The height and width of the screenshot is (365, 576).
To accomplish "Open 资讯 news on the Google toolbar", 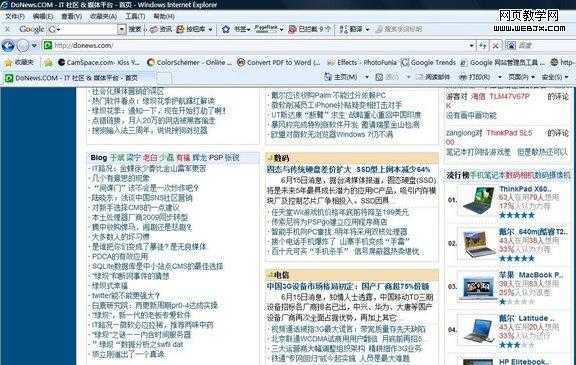I will point(161,29).
